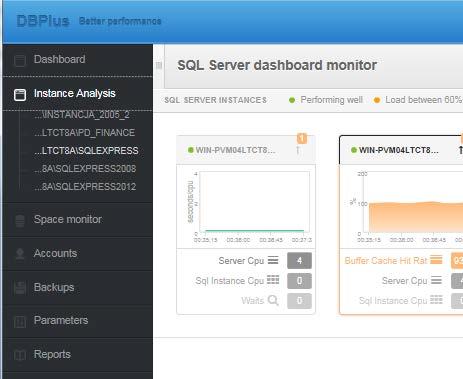Viewport: 463px width, 379px height.
Task: Go to Space monitor section
Action: [x=68, y=219]
